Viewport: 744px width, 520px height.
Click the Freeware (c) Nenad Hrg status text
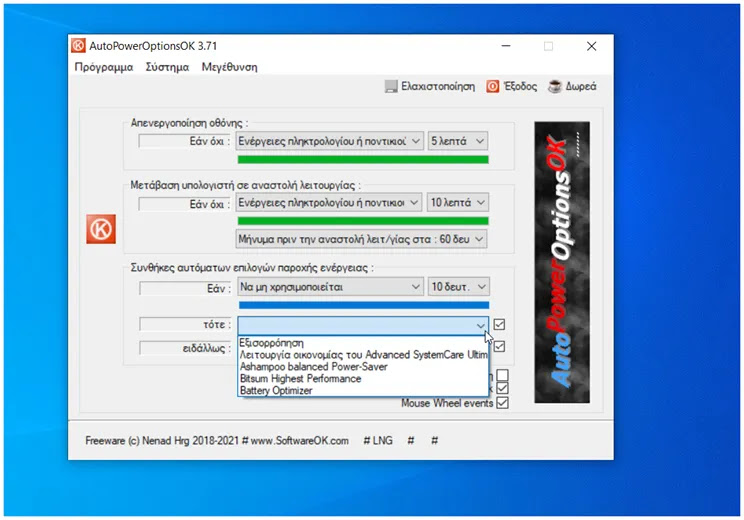point(162,441)
